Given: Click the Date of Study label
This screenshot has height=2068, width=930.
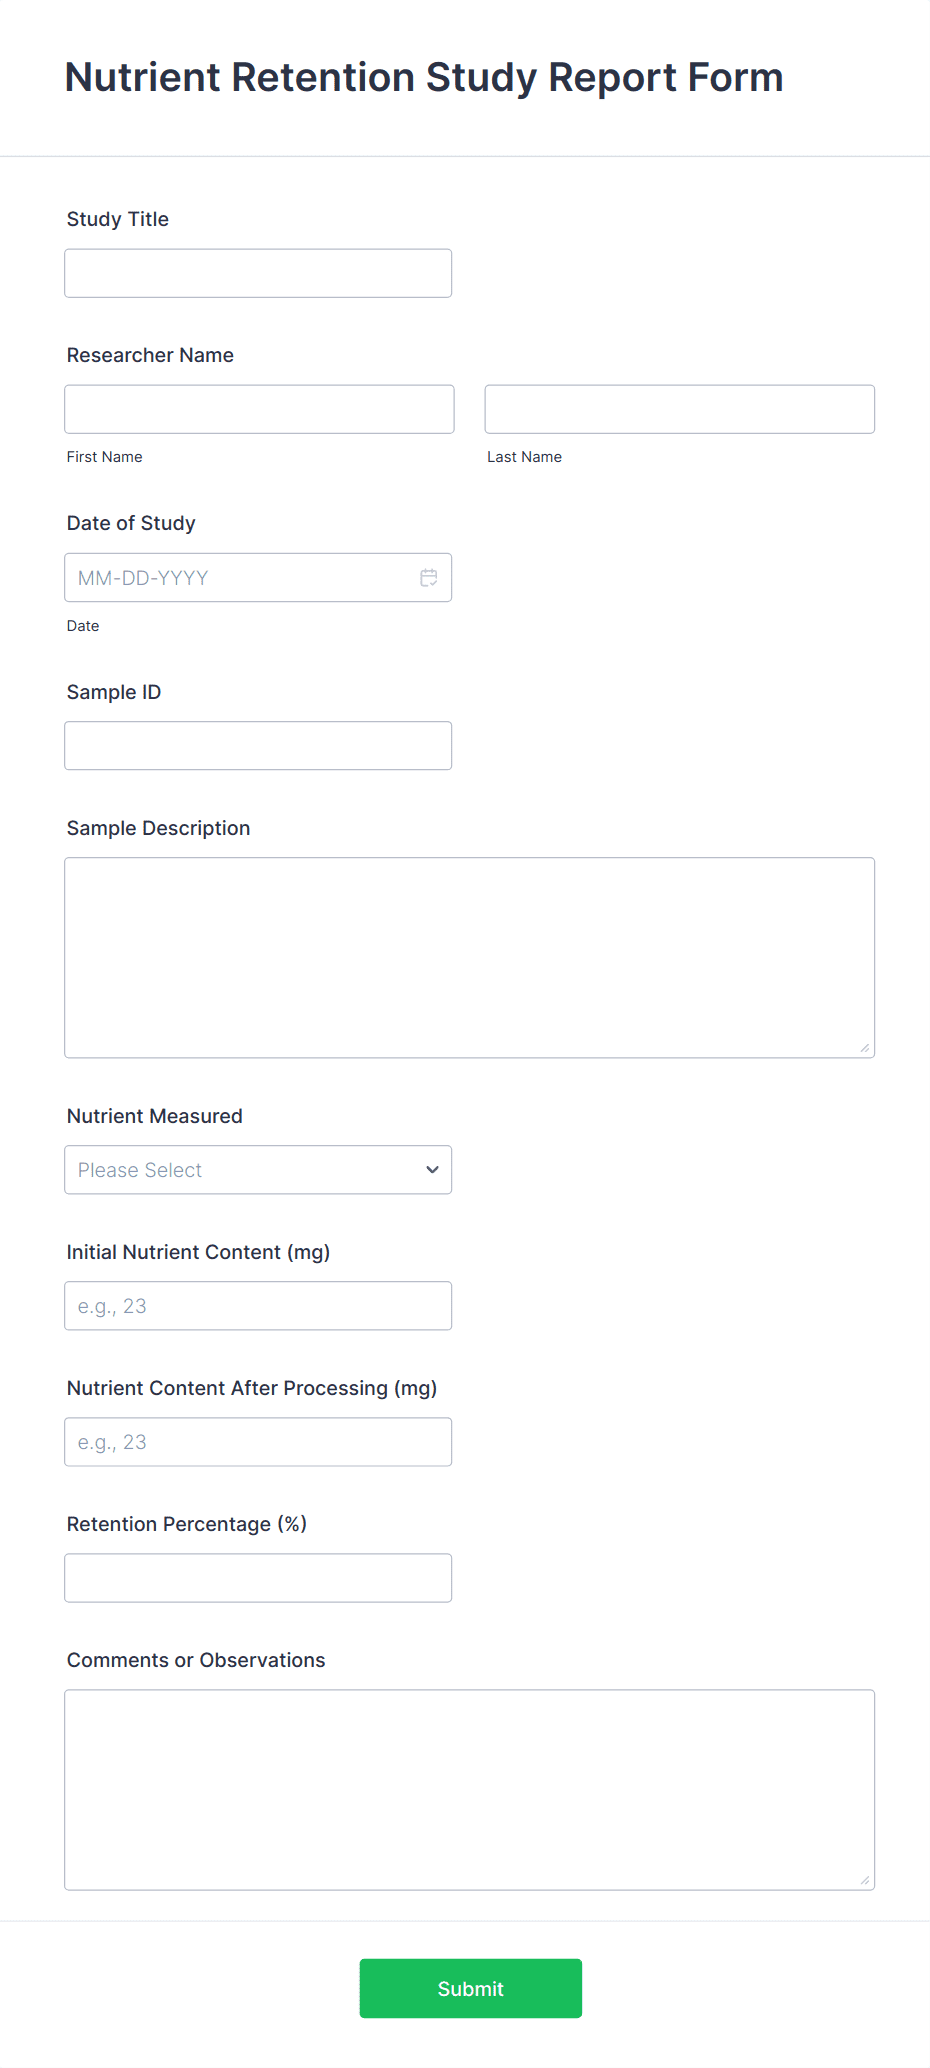Looking at the screenshot, I should click(131, 523).
